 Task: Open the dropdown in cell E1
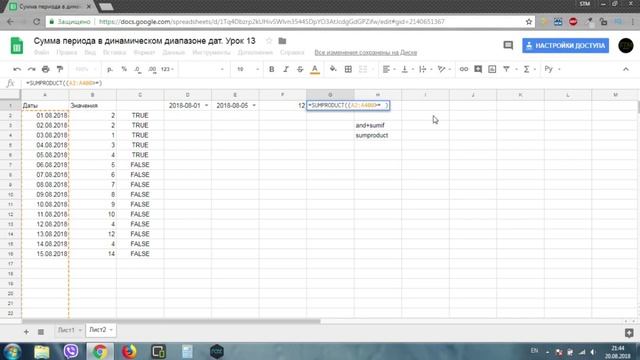pyautogui.click(x=254, y=106)
